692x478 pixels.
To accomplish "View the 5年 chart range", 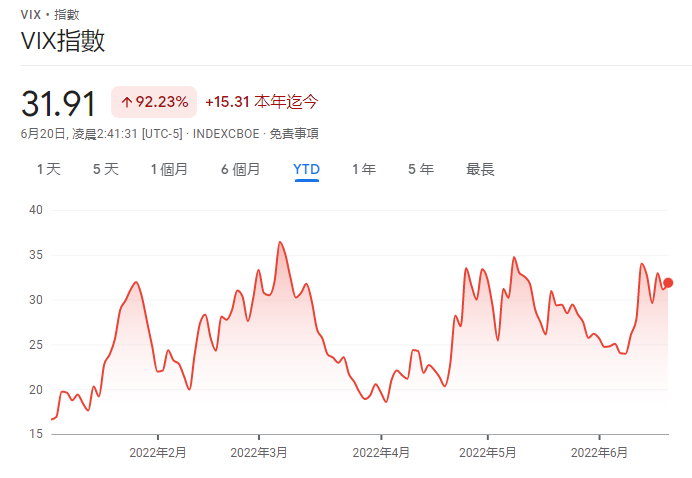I will (420, 169).
